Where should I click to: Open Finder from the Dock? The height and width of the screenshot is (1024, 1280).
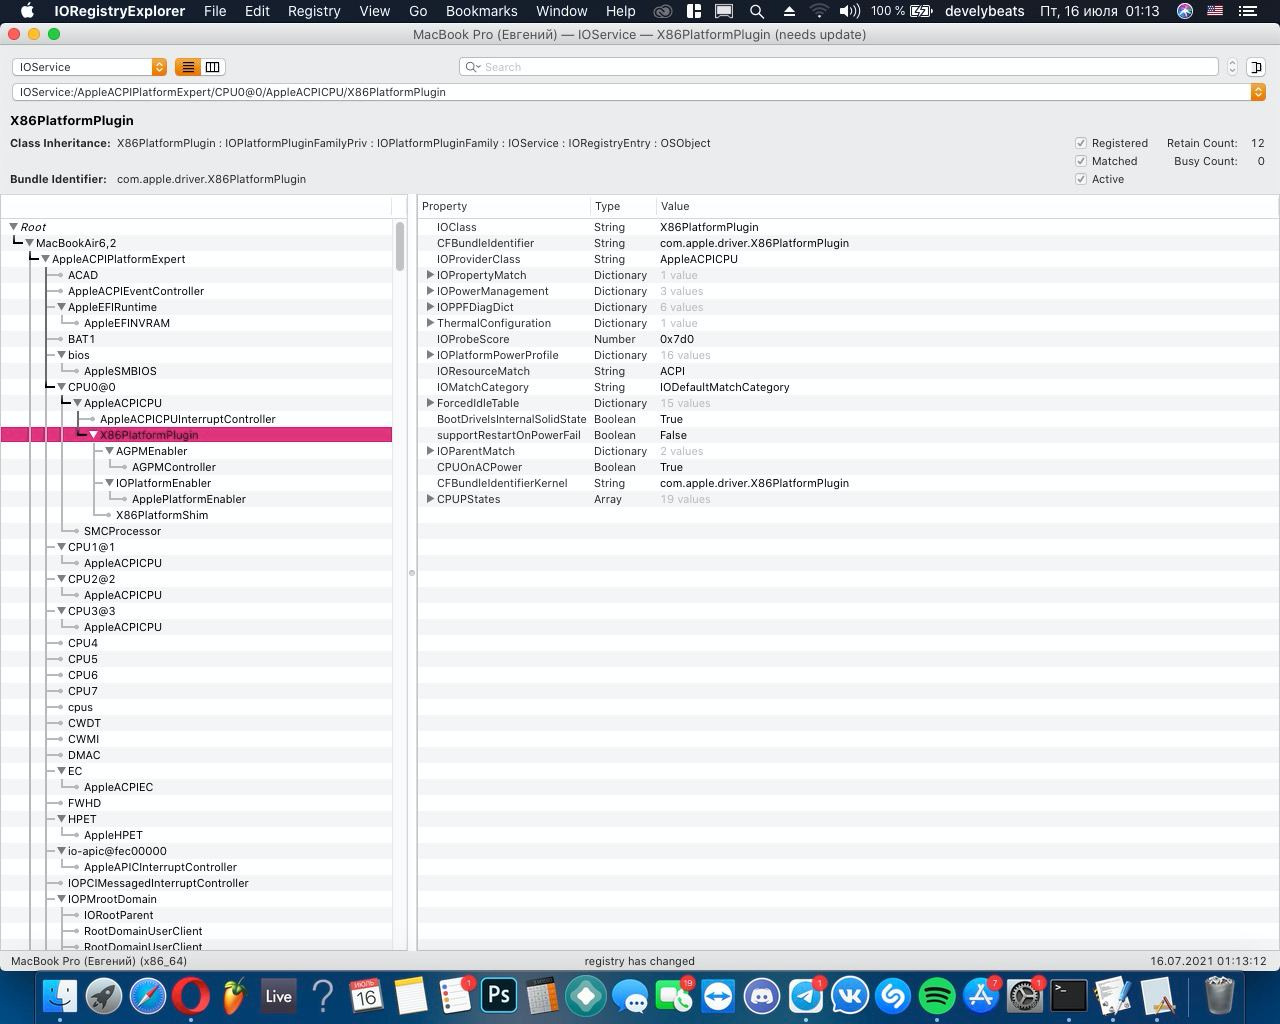coord(61,996)
